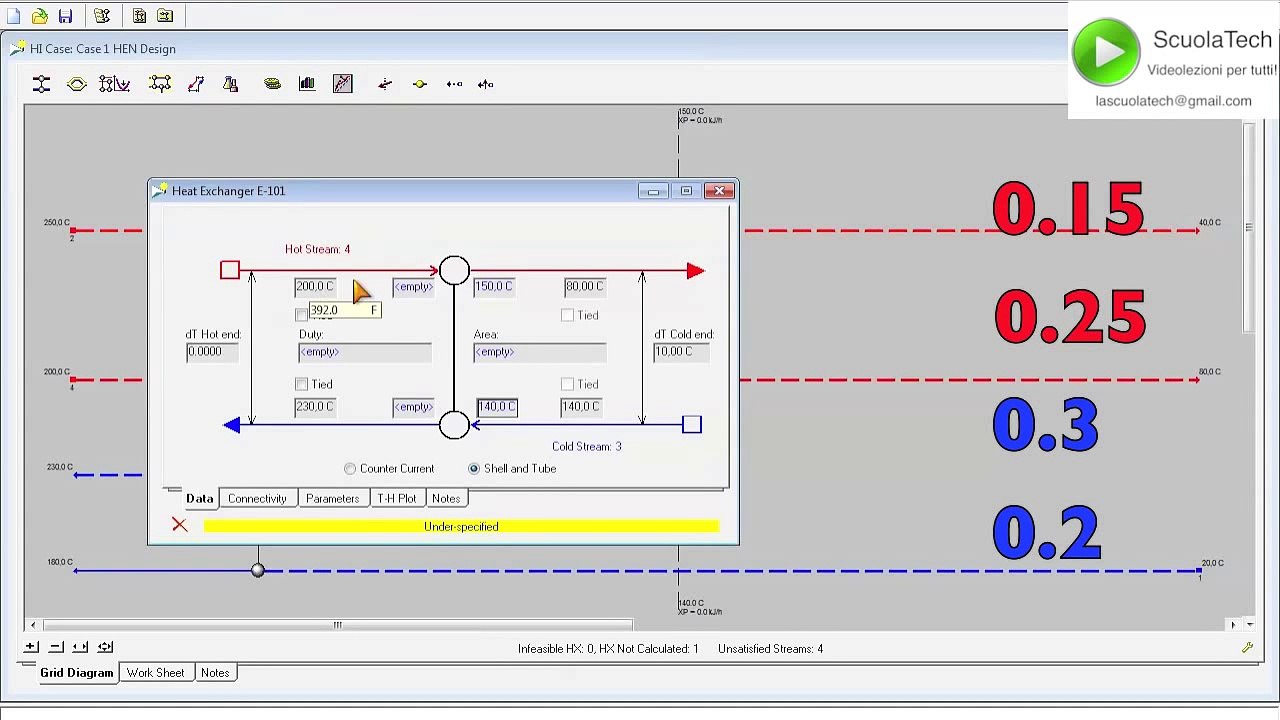
Task: Tick the hot inlet Tied checkbox under 200.0 C
Action: click(301, 315)
